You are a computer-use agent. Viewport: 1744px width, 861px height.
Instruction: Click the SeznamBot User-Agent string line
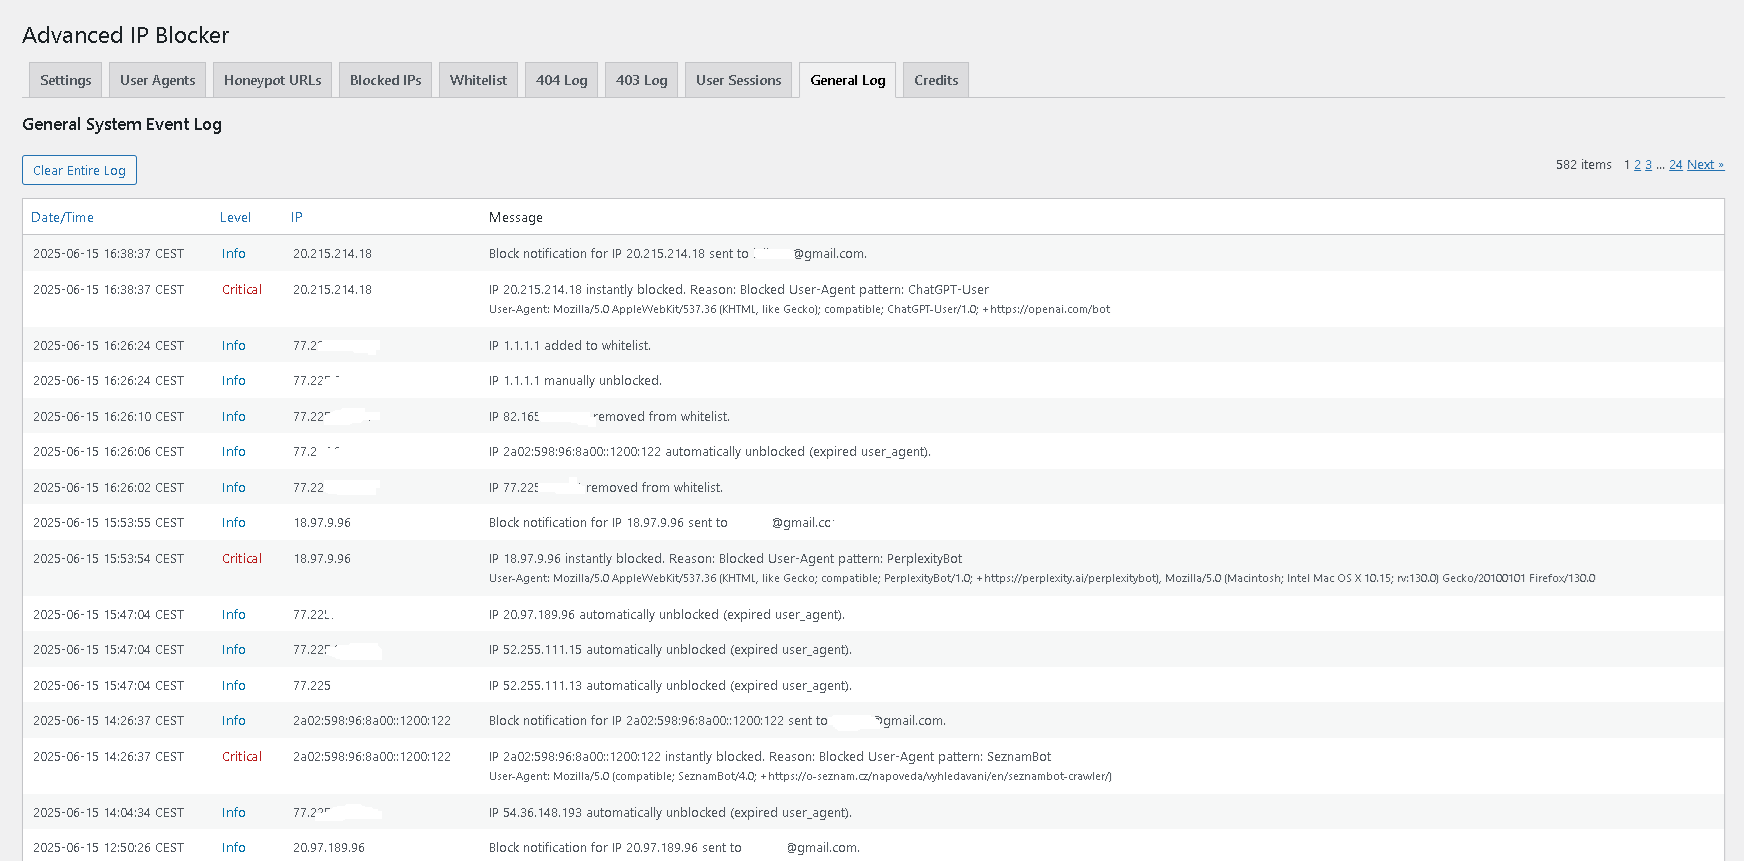click(800, 776)
